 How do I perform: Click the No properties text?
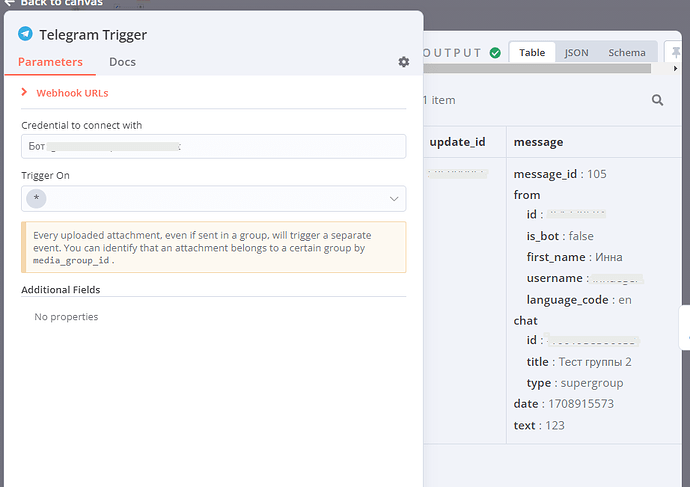click(x=66, y=317)
